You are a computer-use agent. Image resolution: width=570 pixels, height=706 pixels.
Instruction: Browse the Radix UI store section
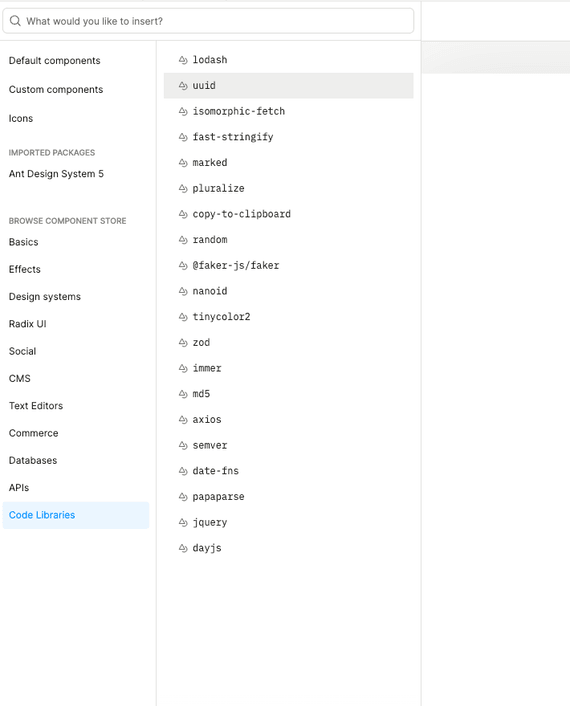pos(27,324)
